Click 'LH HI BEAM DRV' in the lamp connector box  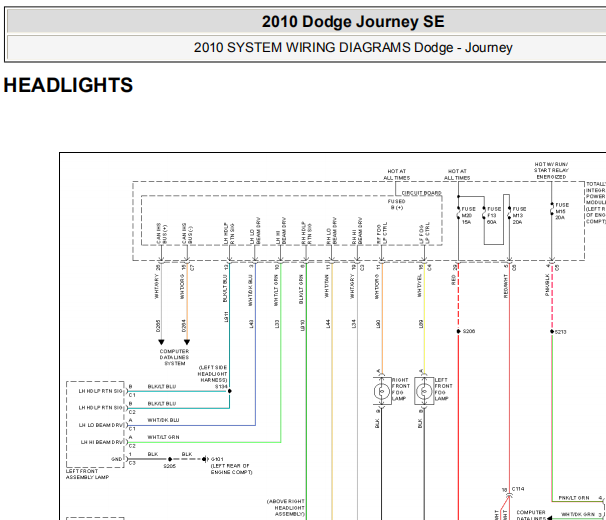[102, 442]
